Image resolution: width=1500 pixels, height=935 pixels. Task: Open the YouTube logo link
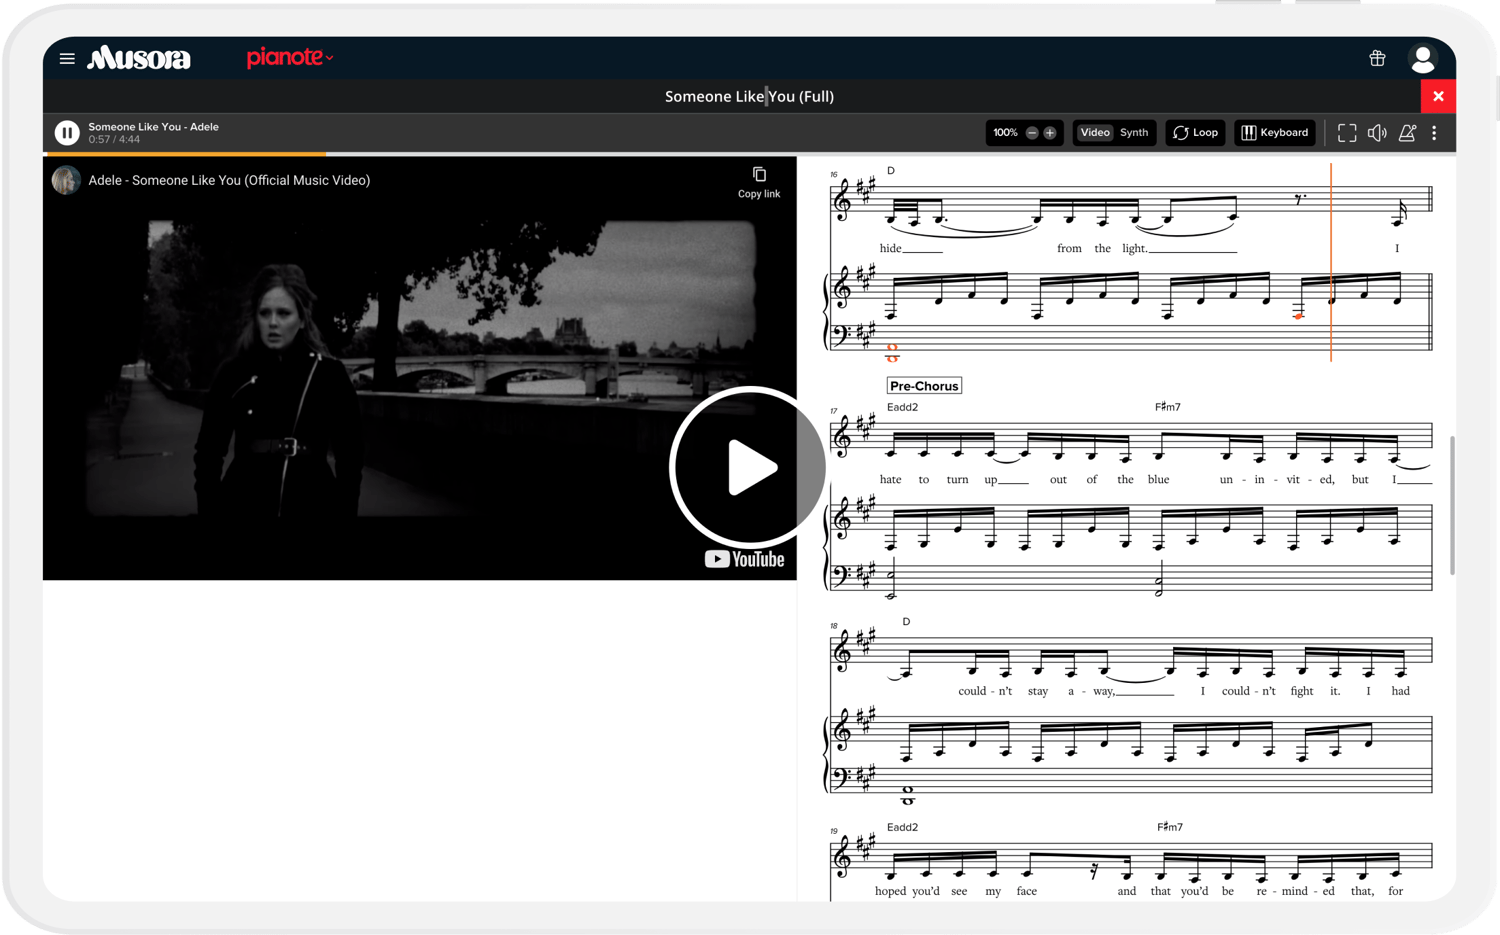744,559
